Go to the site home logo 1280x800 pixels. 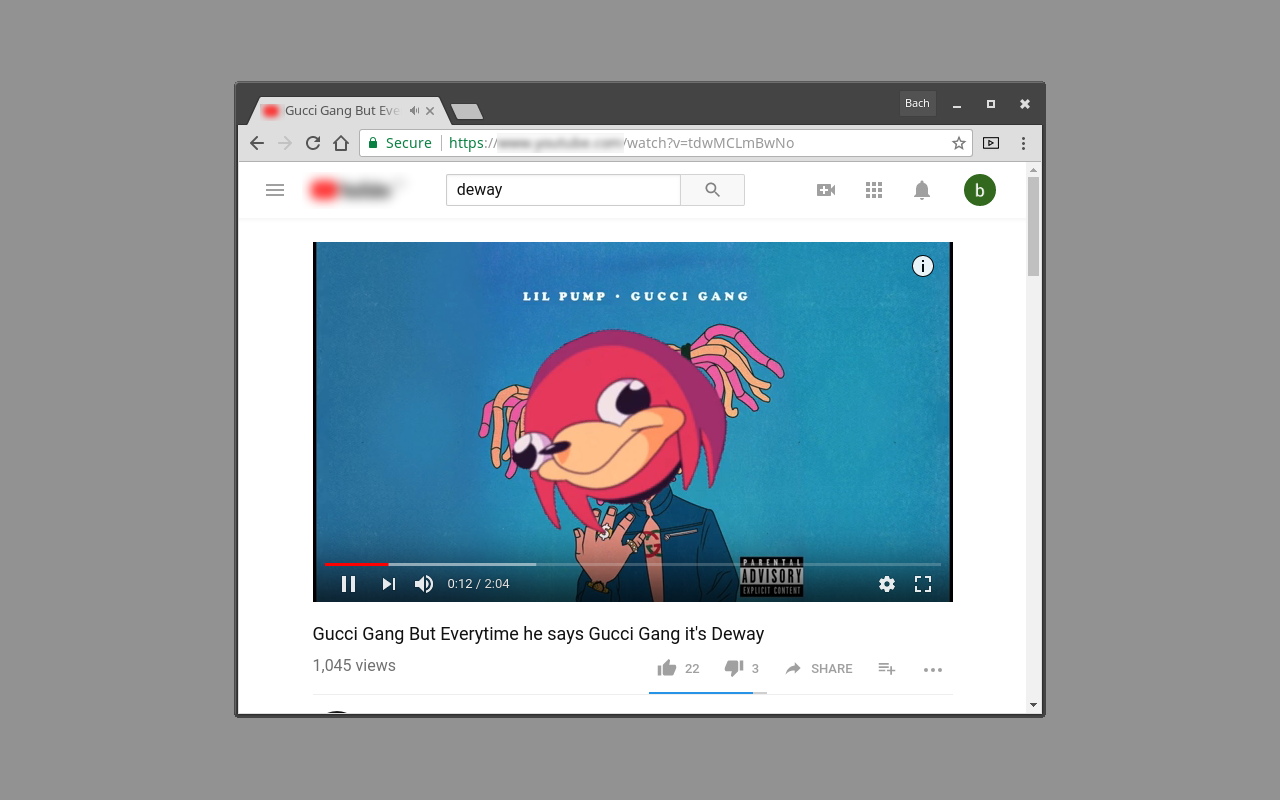[356, 190]
